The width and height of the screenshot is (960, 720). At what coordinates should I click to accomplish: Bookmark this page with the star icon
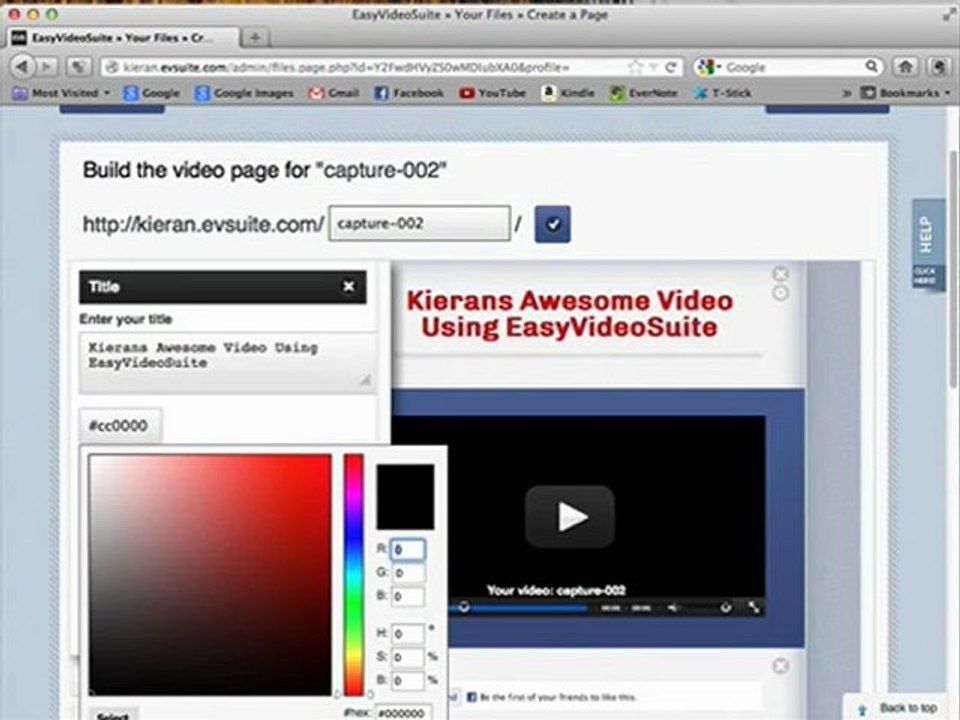(636, 67)
